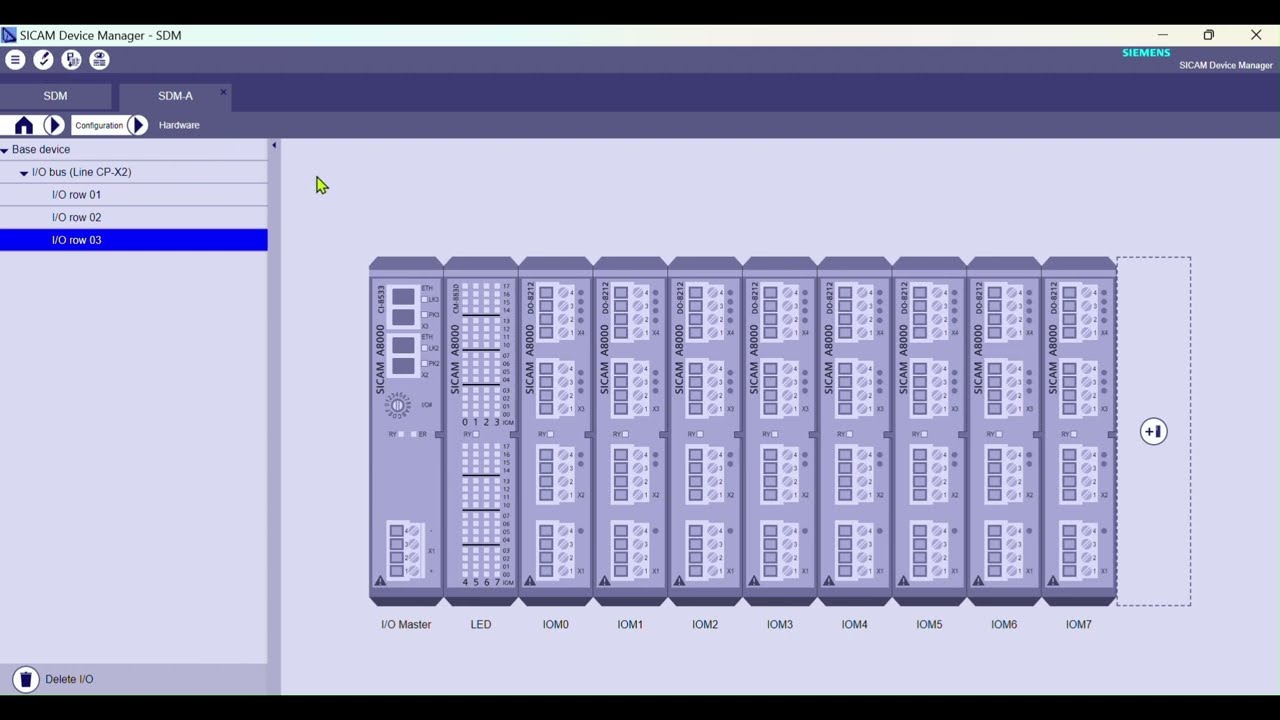Select the IOM1 DO-8212 module
The width and height of the screenshot is (1280, 720).
(630, 431)
